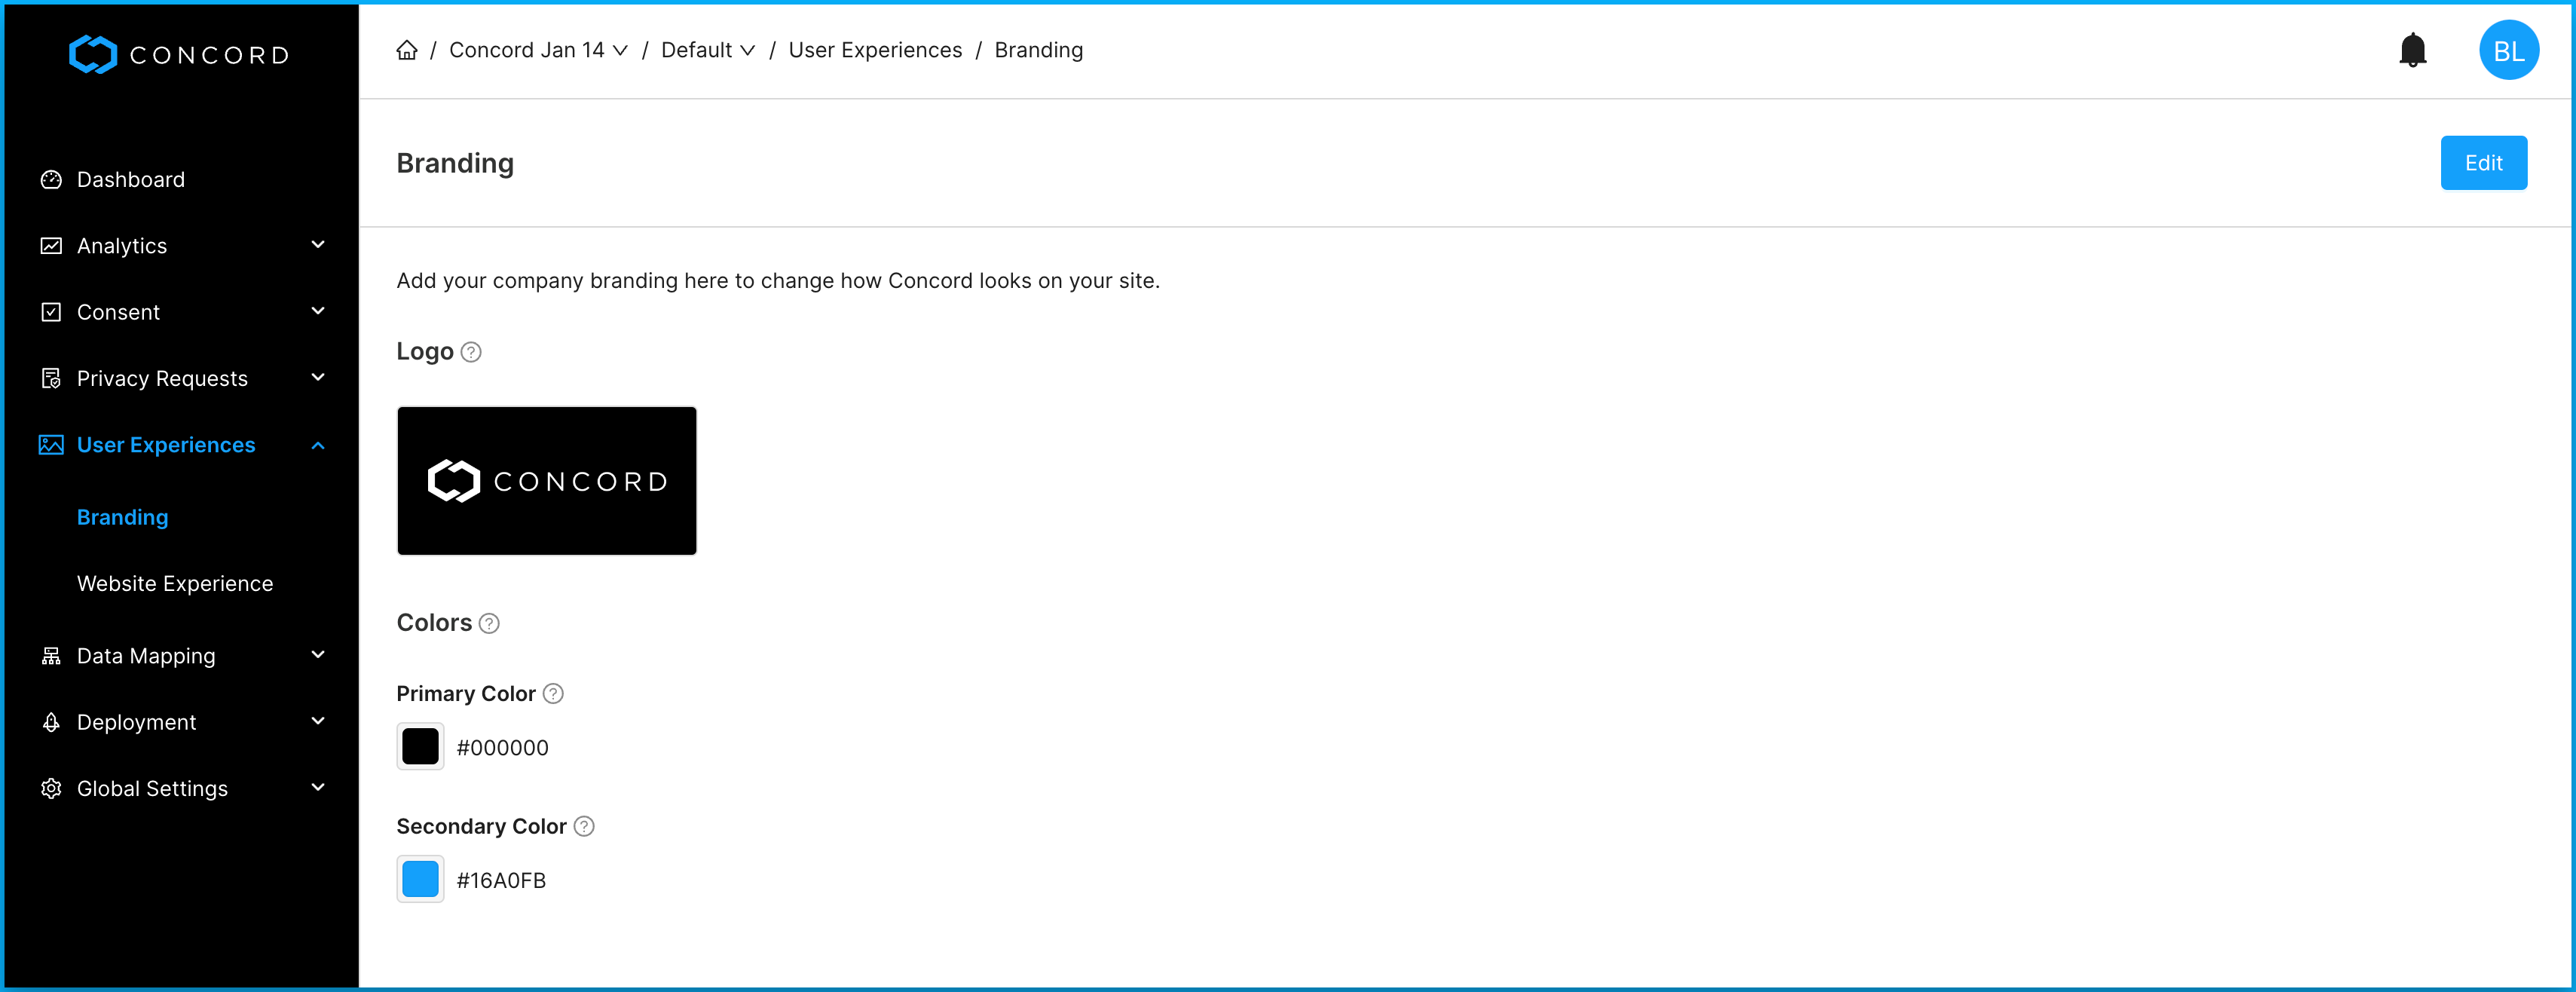This screenshot has width=2576, height=992.
Task: Open Website Experience submenu item
Action: [175, 583]
